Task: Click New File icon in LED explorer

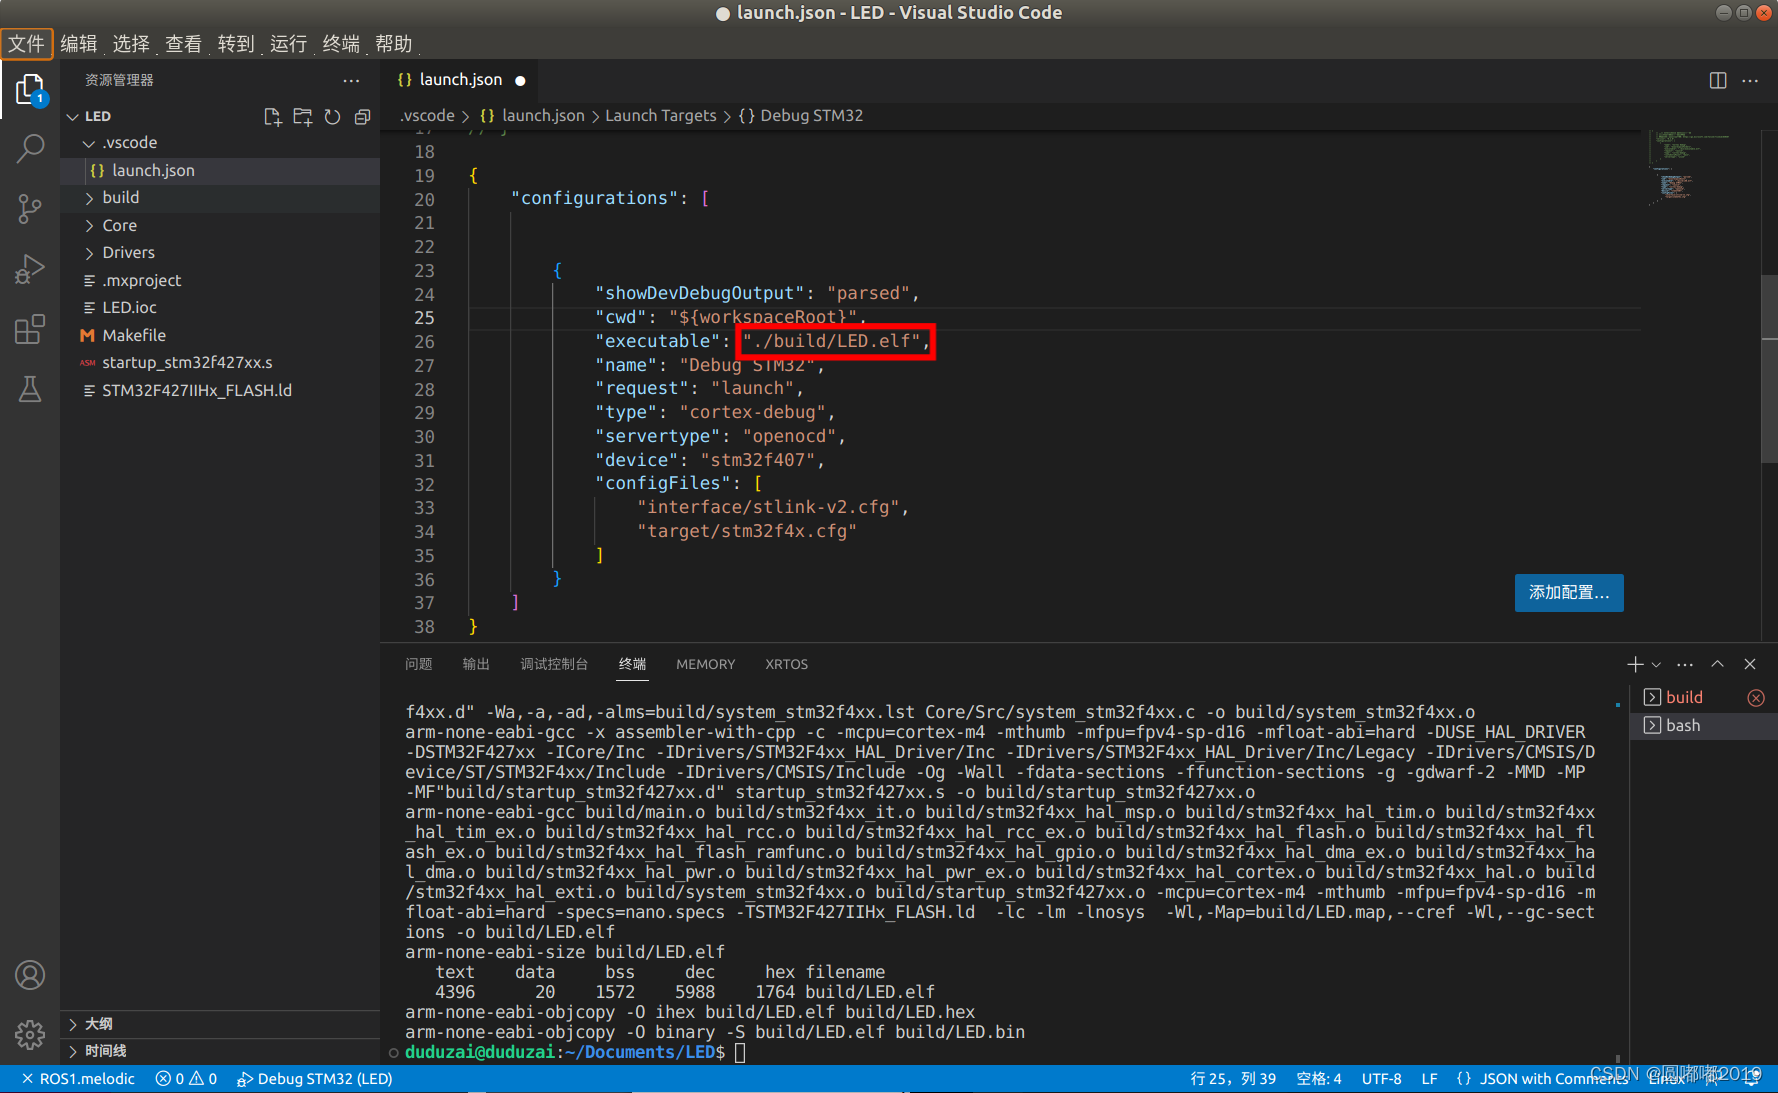Action: [272, 117]
